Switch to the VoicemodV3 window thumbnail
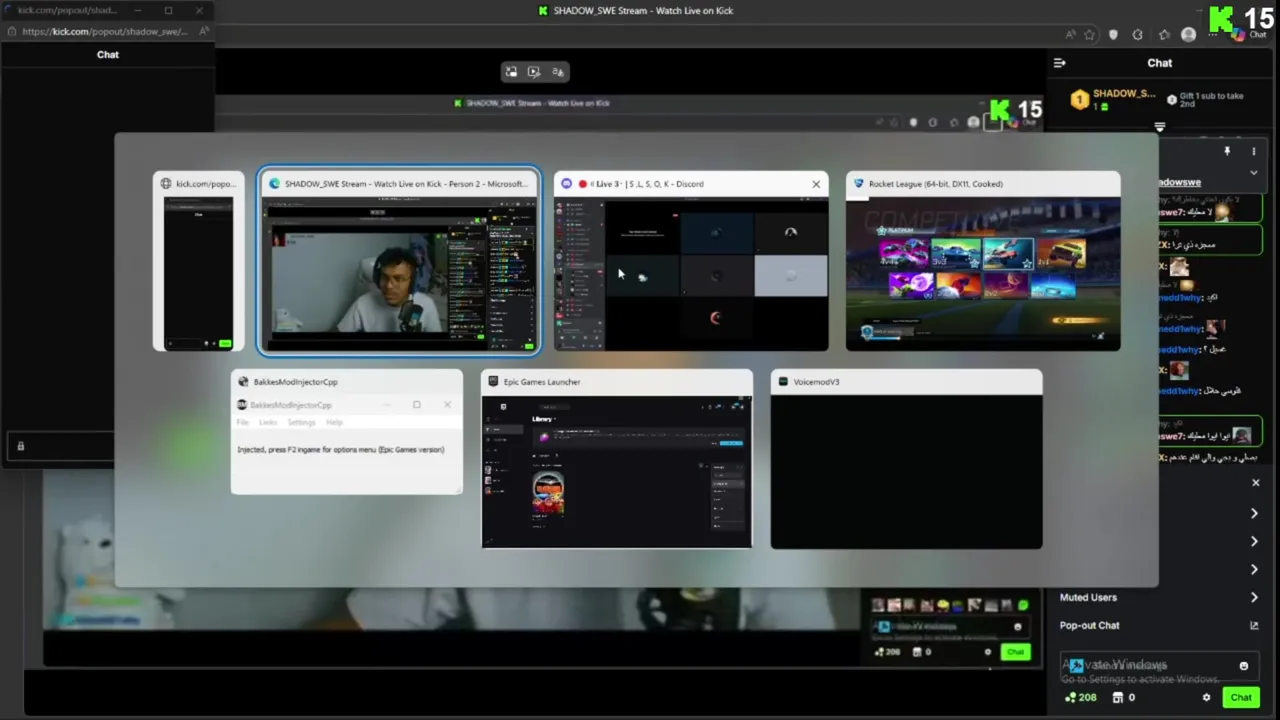This screenshot has width=1280, height=720. 906,459
